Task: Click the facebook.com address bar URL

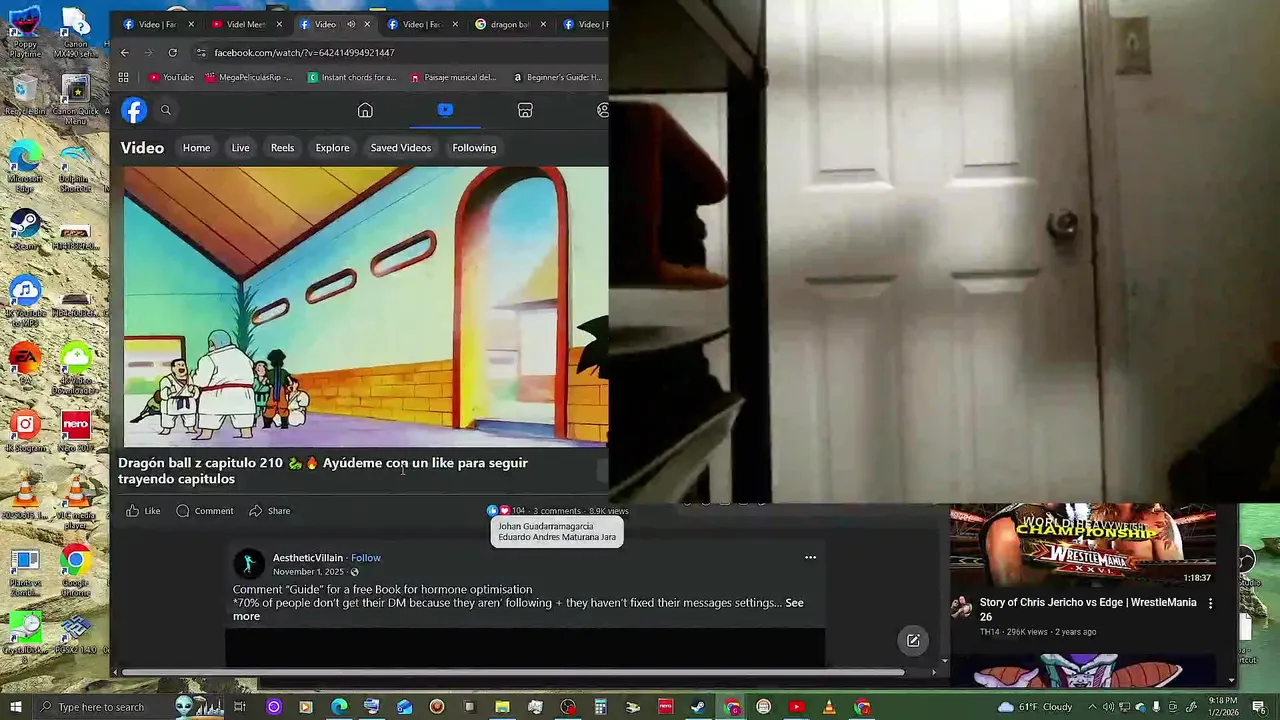Action: coord(304,52)
